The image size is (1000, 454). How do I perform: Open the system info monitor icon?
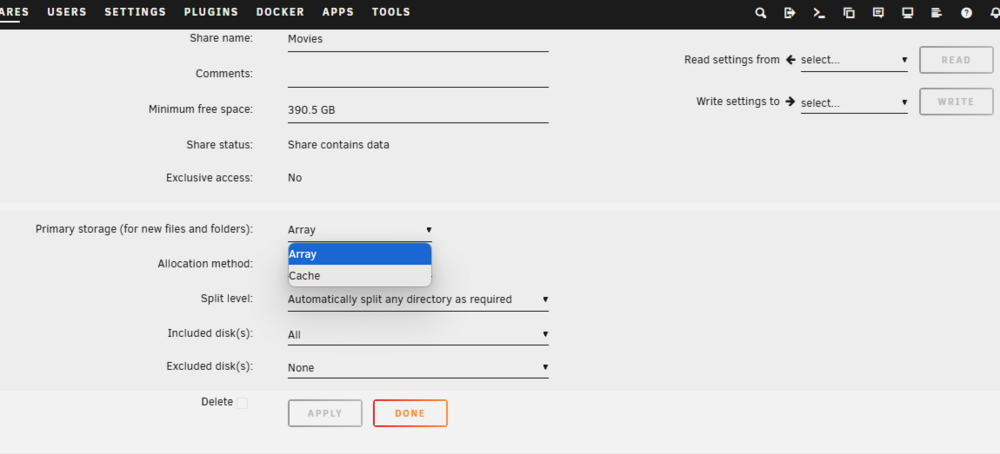[x=908, y=13]
